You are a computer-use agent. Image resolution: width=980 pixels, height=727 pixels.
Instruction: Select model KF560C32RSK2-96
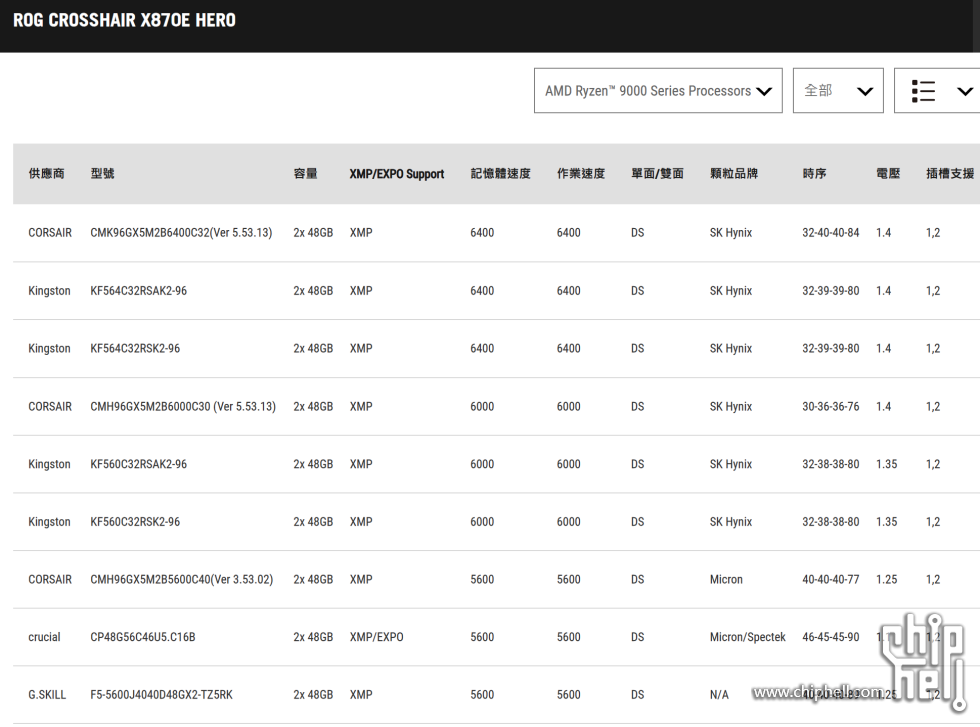click(135, 521)
